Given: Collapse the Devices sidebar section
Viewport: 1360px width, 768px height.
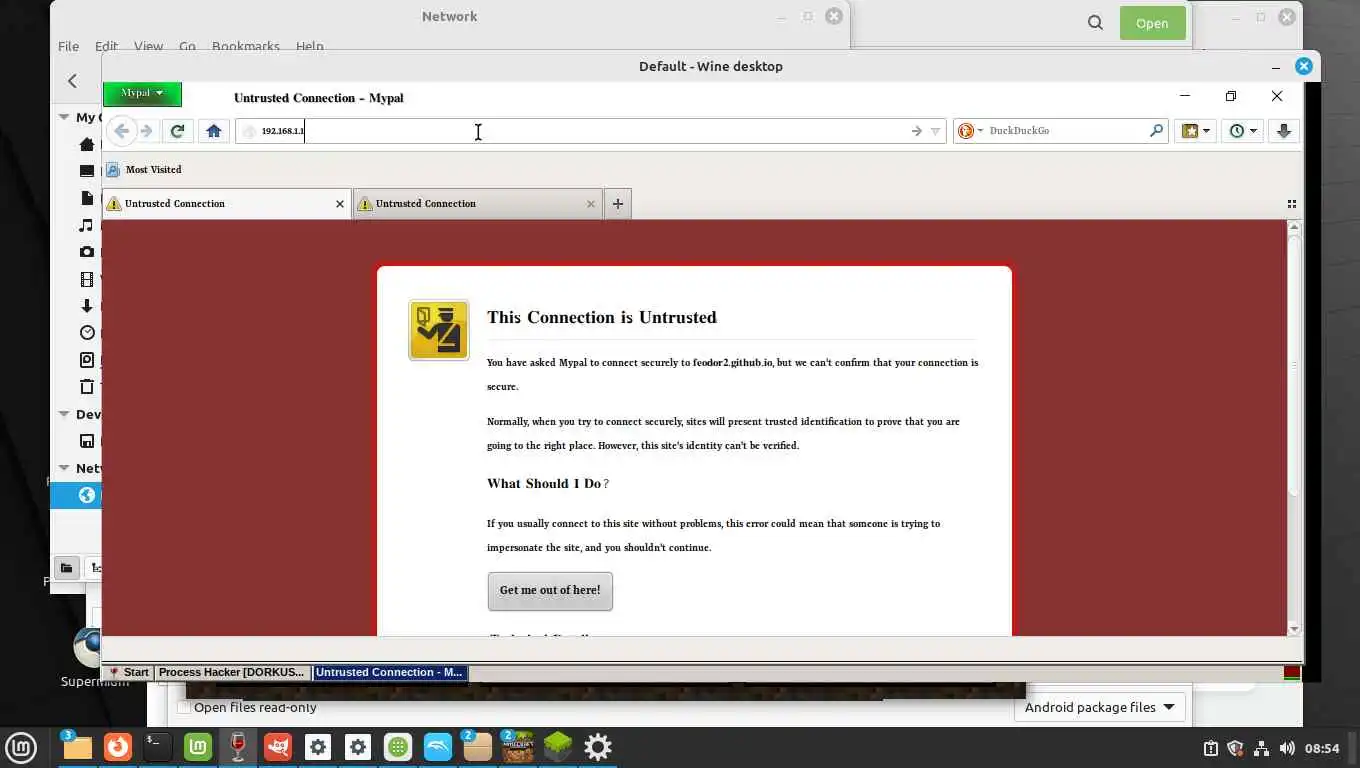Looking at the screenshot, I should (64, 414).
